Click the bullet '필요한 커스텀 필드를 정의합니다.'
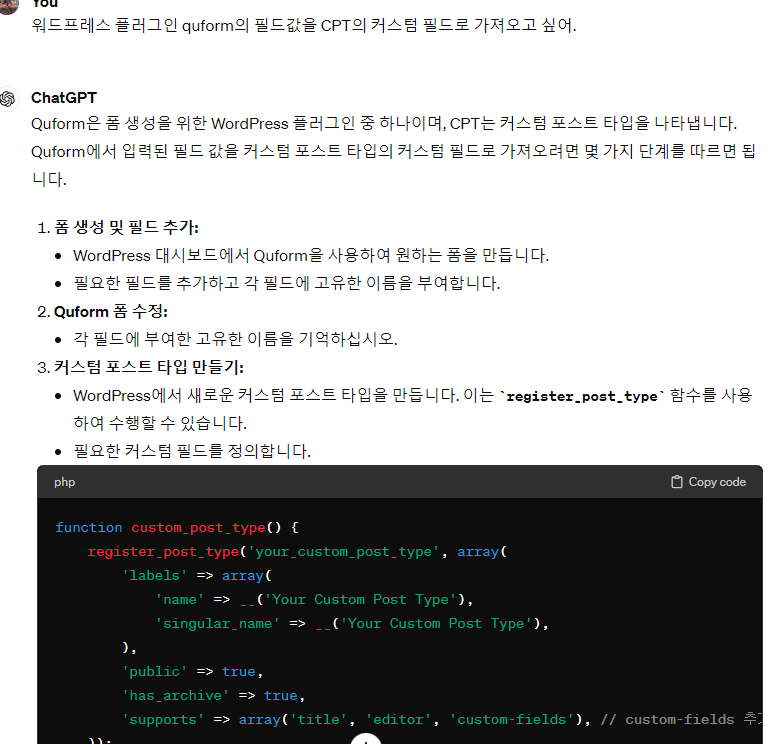Image resolution: width=784 pixels, height=744 pixels. (192, 452)
